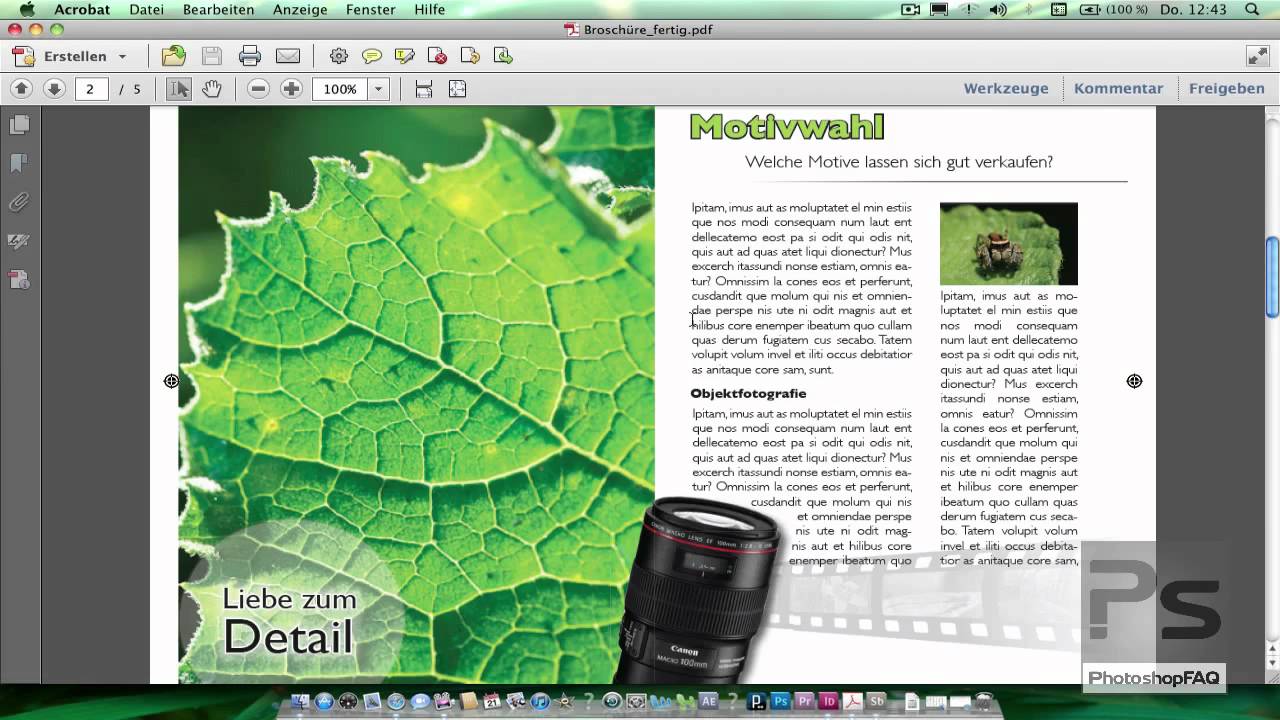Toggle fit one full page icon
Image resolution: width=1280 pixels, height=720 pixels.
(x=457, y=89)
